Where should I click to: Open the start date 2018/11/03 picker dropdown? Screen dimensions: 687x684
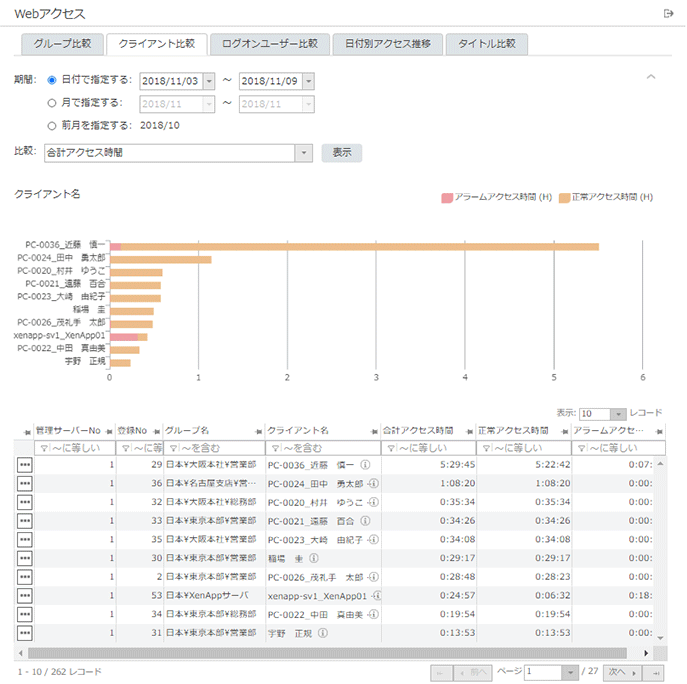tap(208, 81)
